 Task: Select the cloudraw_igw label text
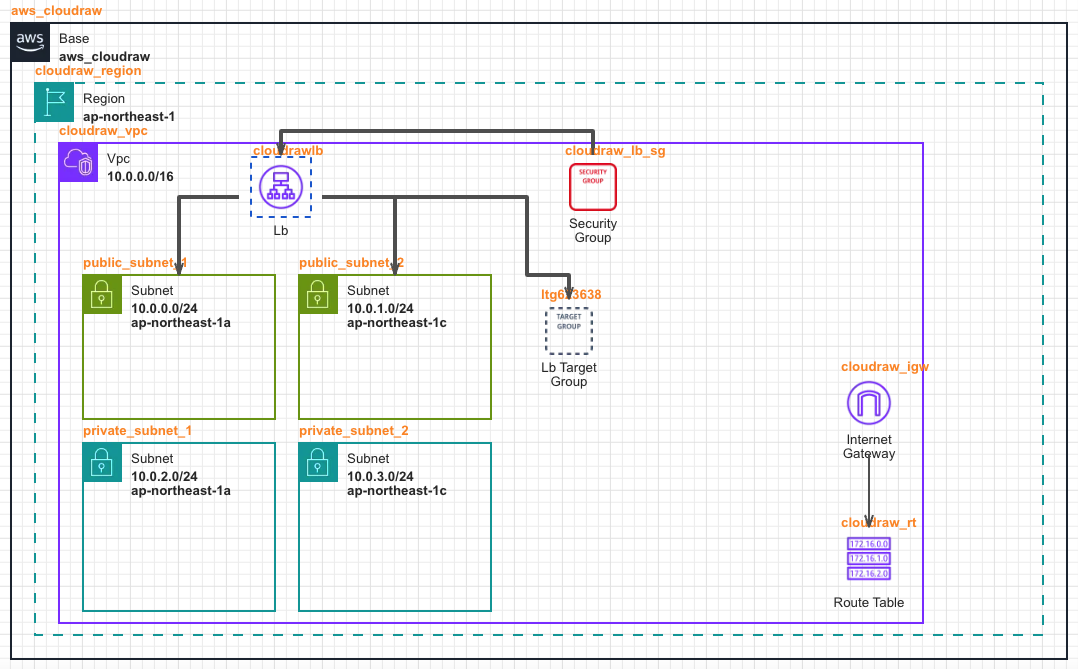pyautogui.click(x=885, y=367)
